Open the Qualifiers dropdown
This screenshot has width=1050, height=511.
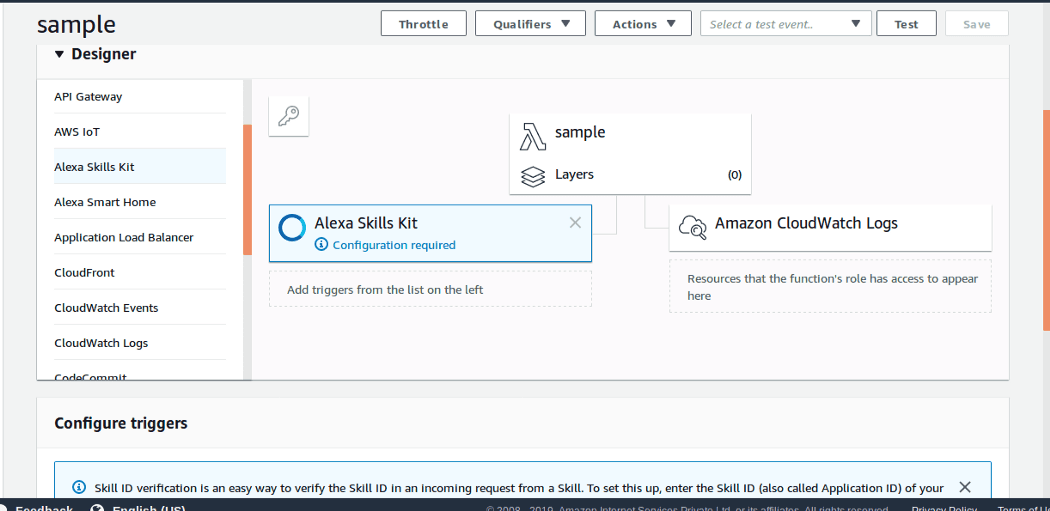point(530,24)
